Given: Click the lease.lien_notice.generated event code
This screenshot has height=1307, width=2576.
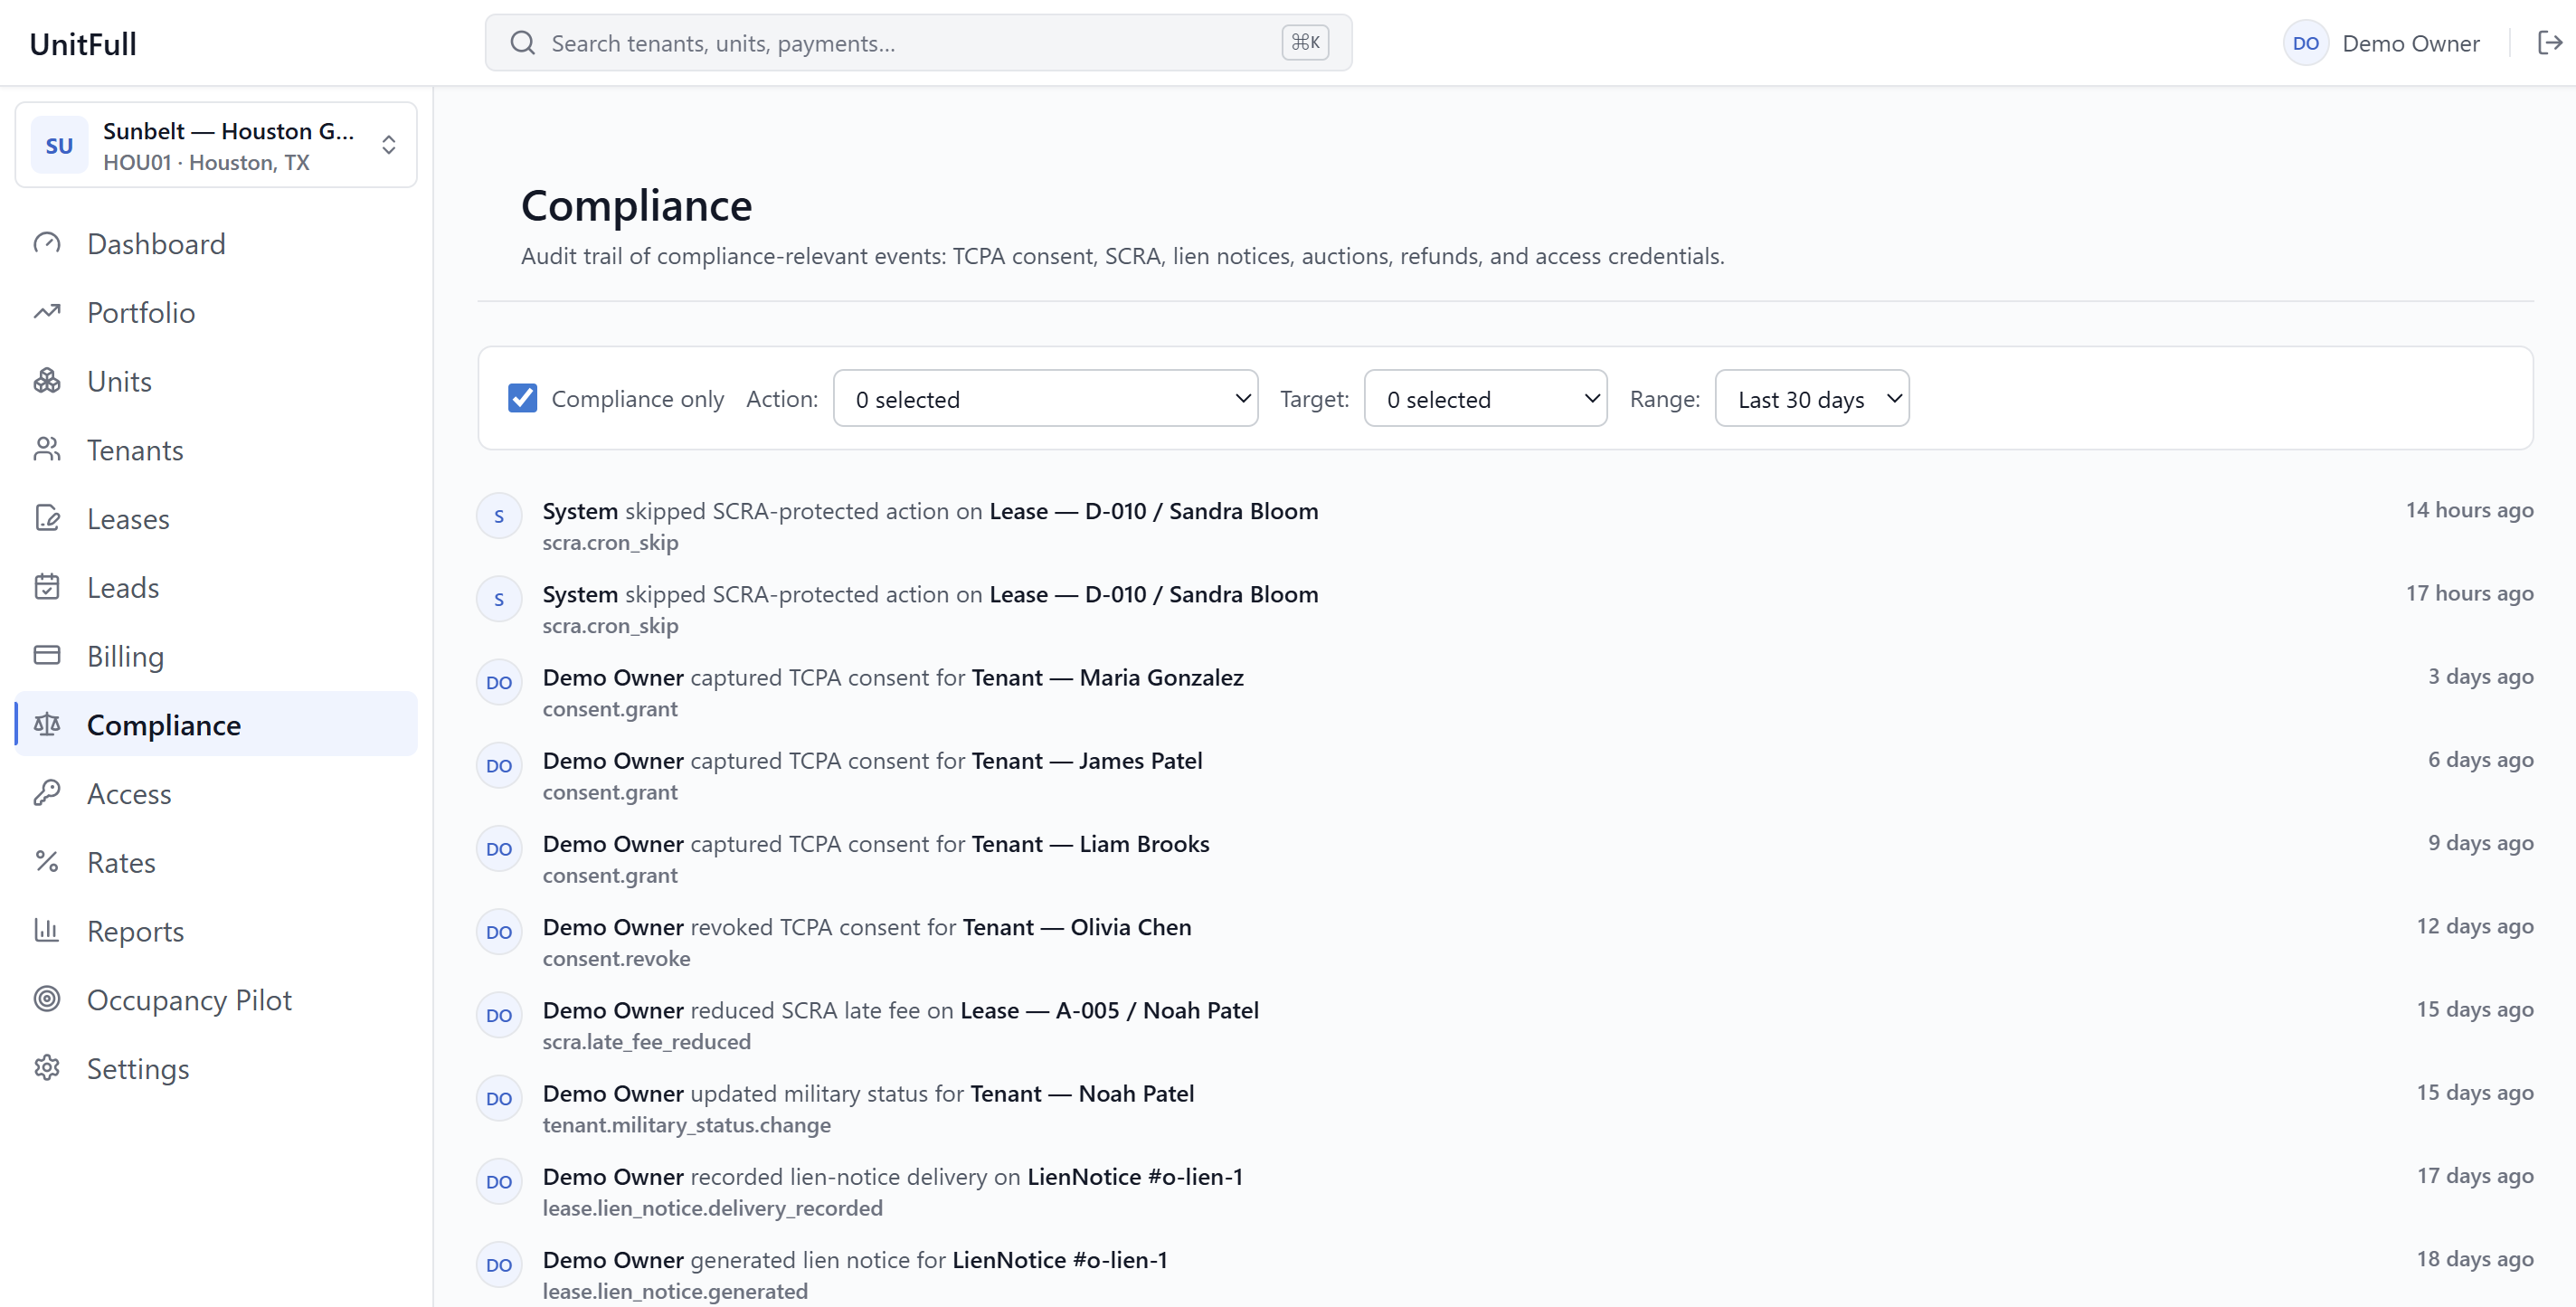Looking at the screenshot, I should [675, 1291].
